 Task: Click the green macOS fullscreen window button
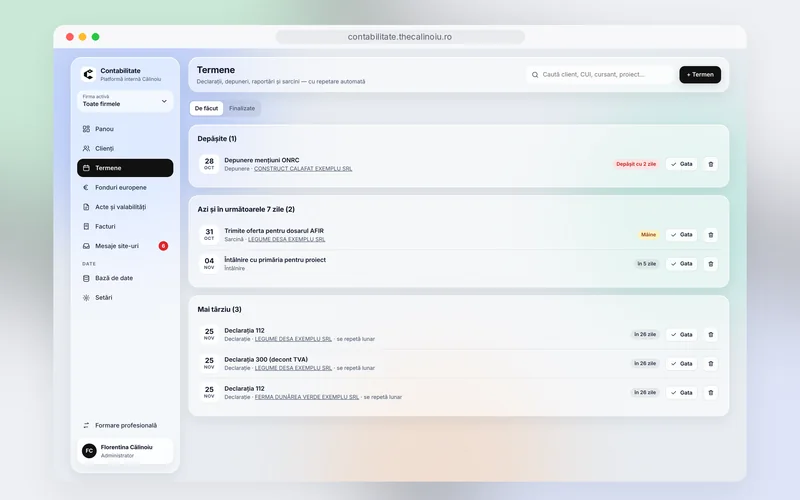(95, 37)
